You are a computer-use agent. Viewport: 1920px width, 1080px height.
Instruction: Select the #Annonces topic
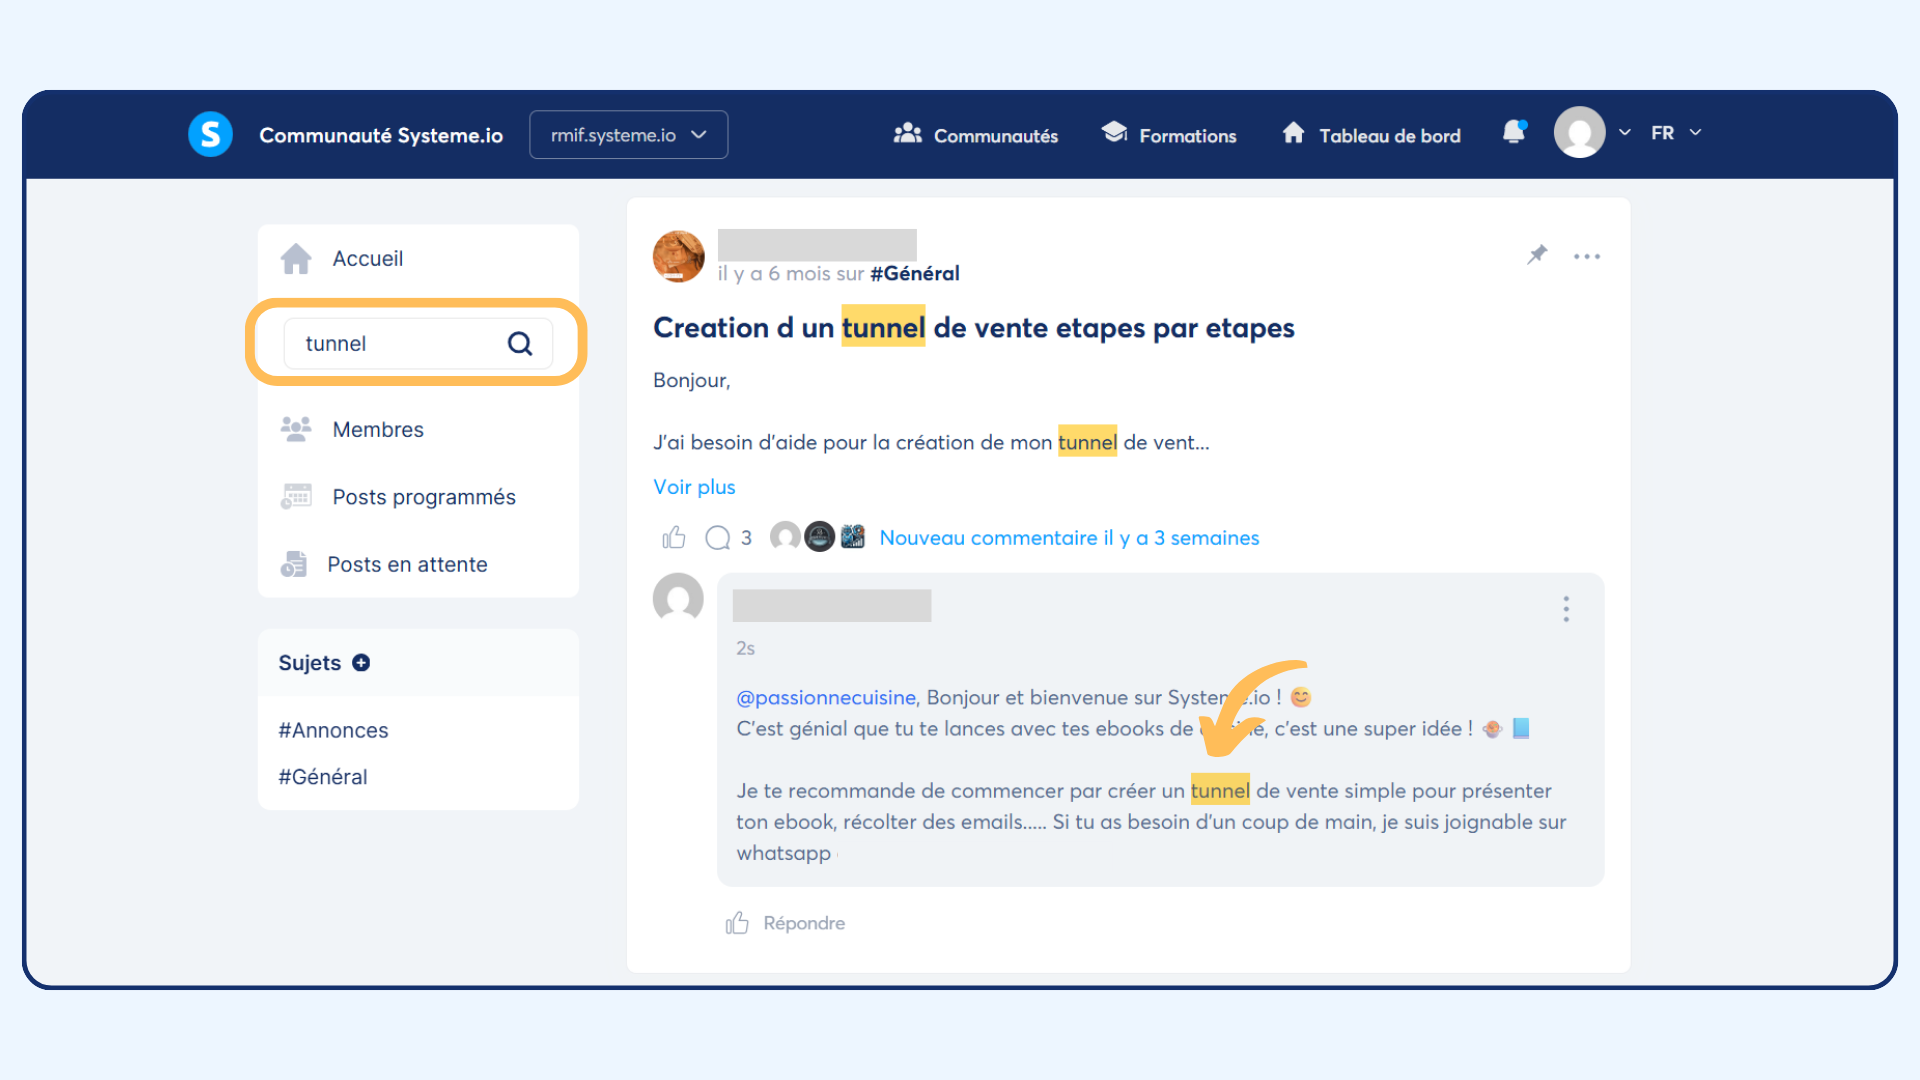(x=333, y=730)
